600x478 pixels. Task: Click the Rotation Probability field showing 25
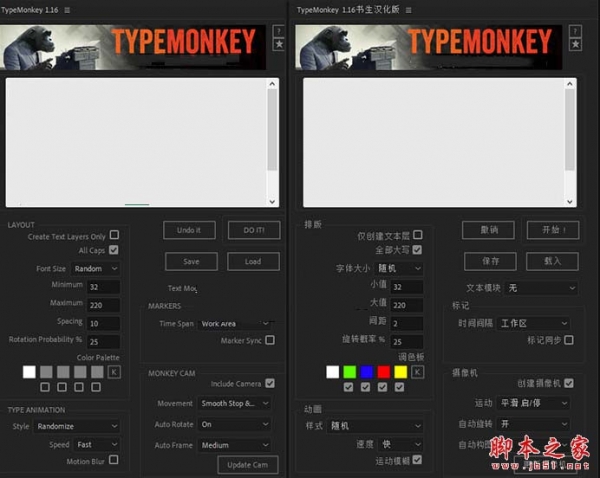click(x=103, y=342)
